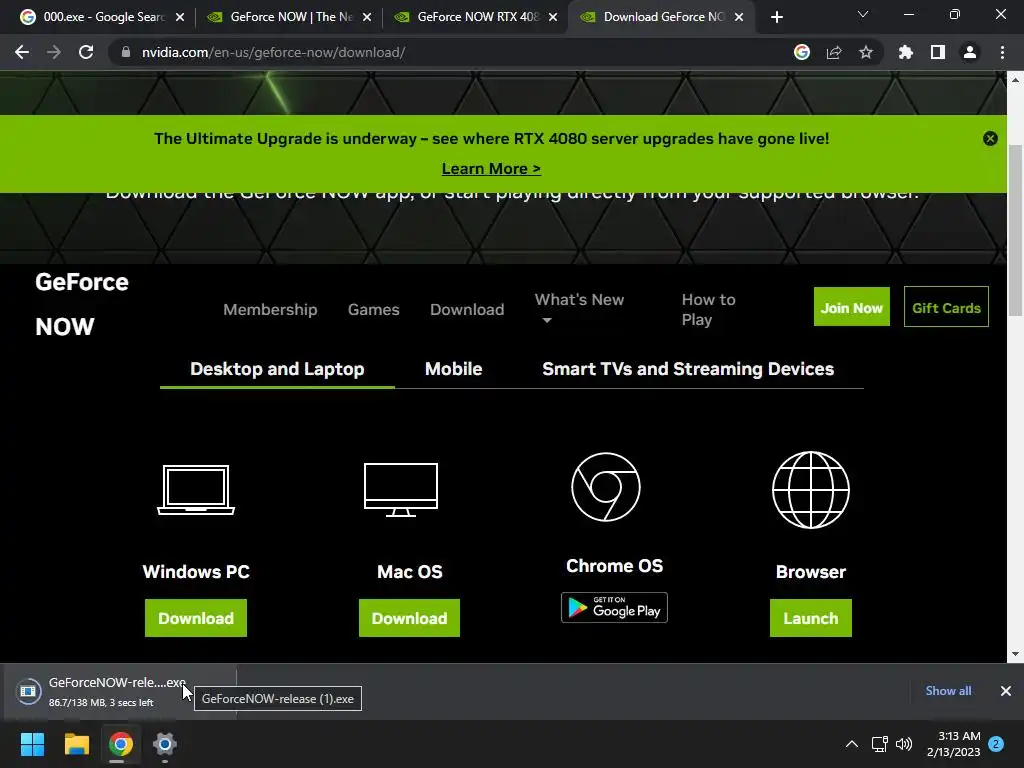The width and height of the screenshot is (1024, 768).
Task: Open the network status icon
Action: pyautogui.click(x=880, y=744)
